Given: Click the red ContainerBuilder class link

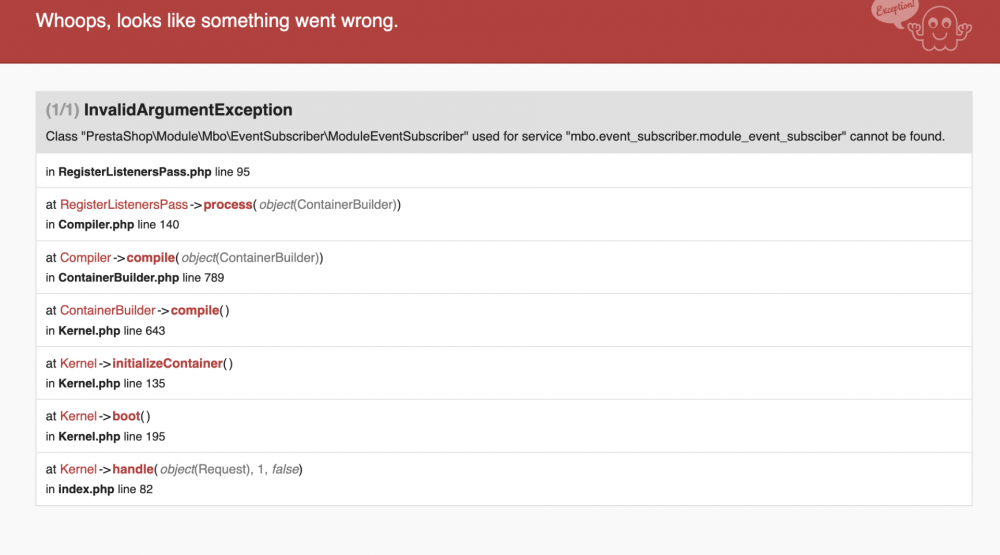Looking at the screenshot, I should (108, 311).
